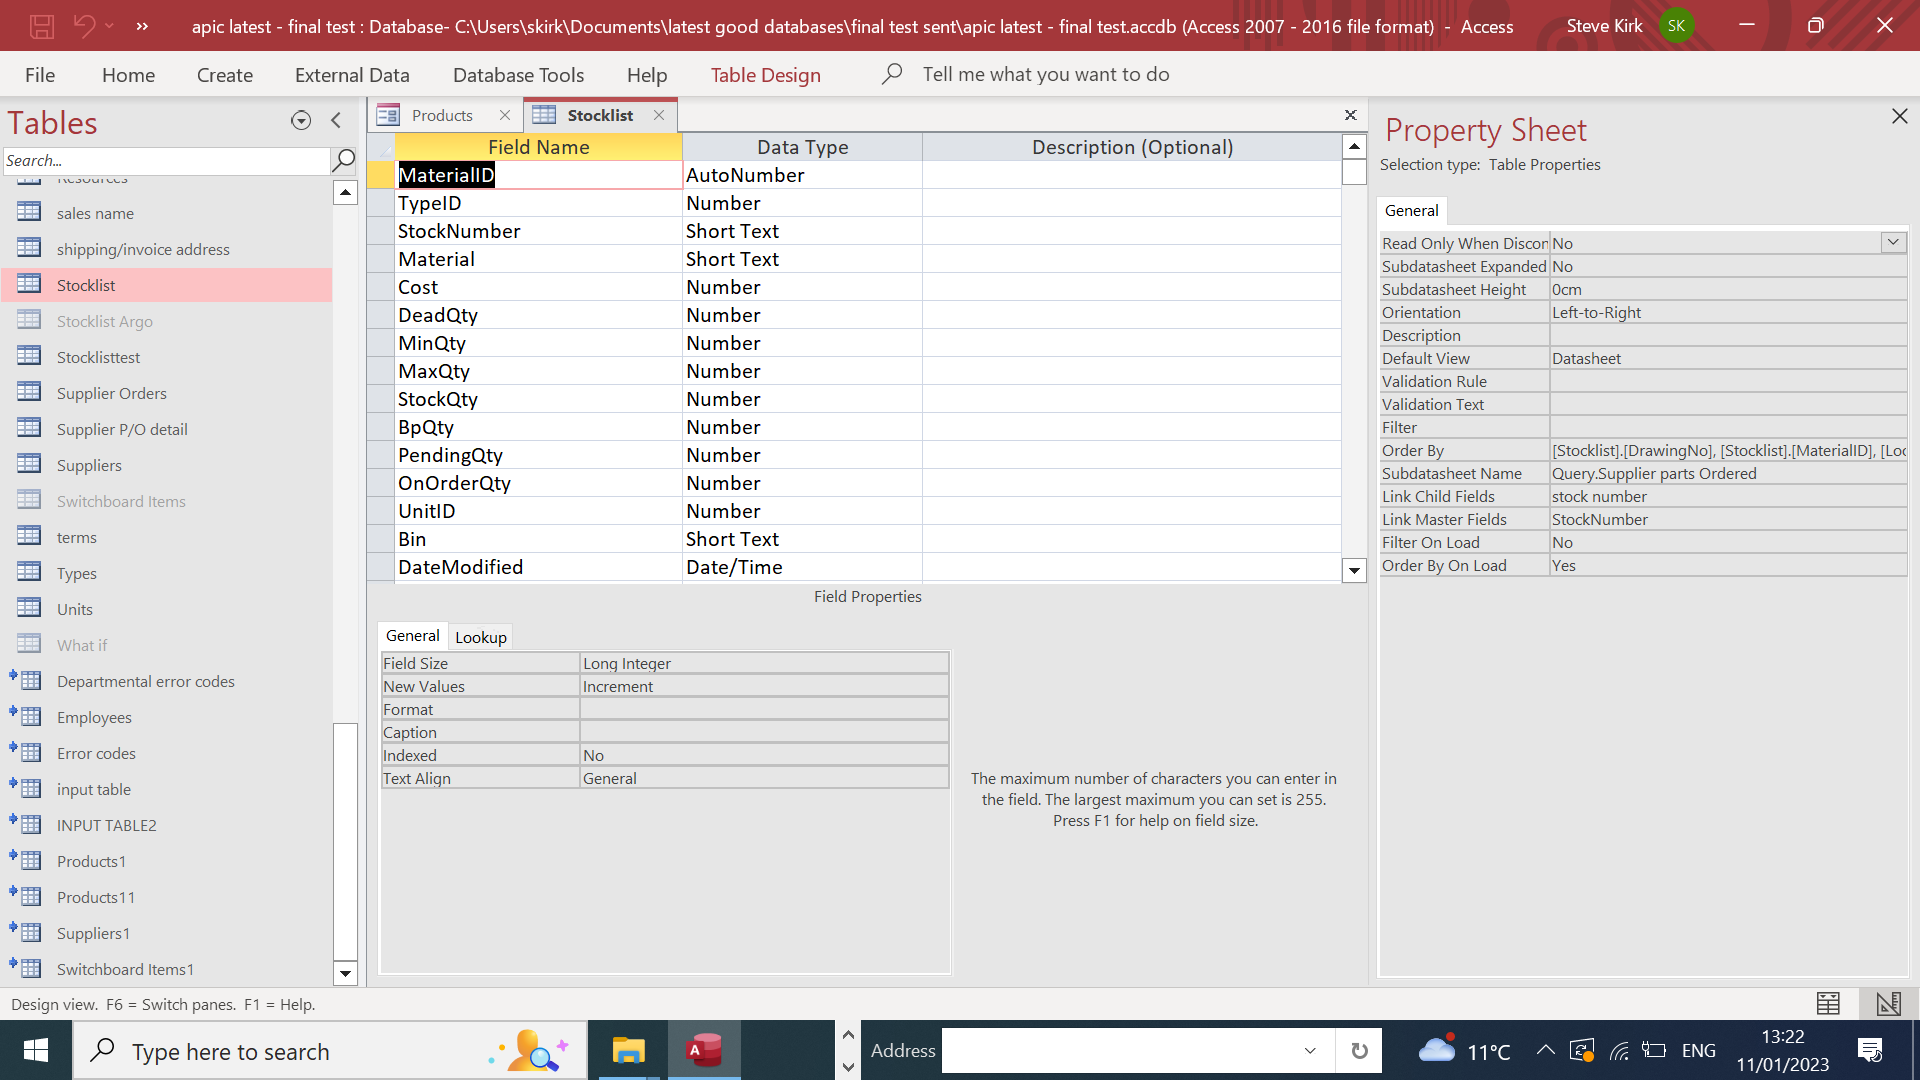Show hidden system tray icons chevron
Image resolution: width=1920 pixels, height=1080 pixels.
click(1545, 1050)
